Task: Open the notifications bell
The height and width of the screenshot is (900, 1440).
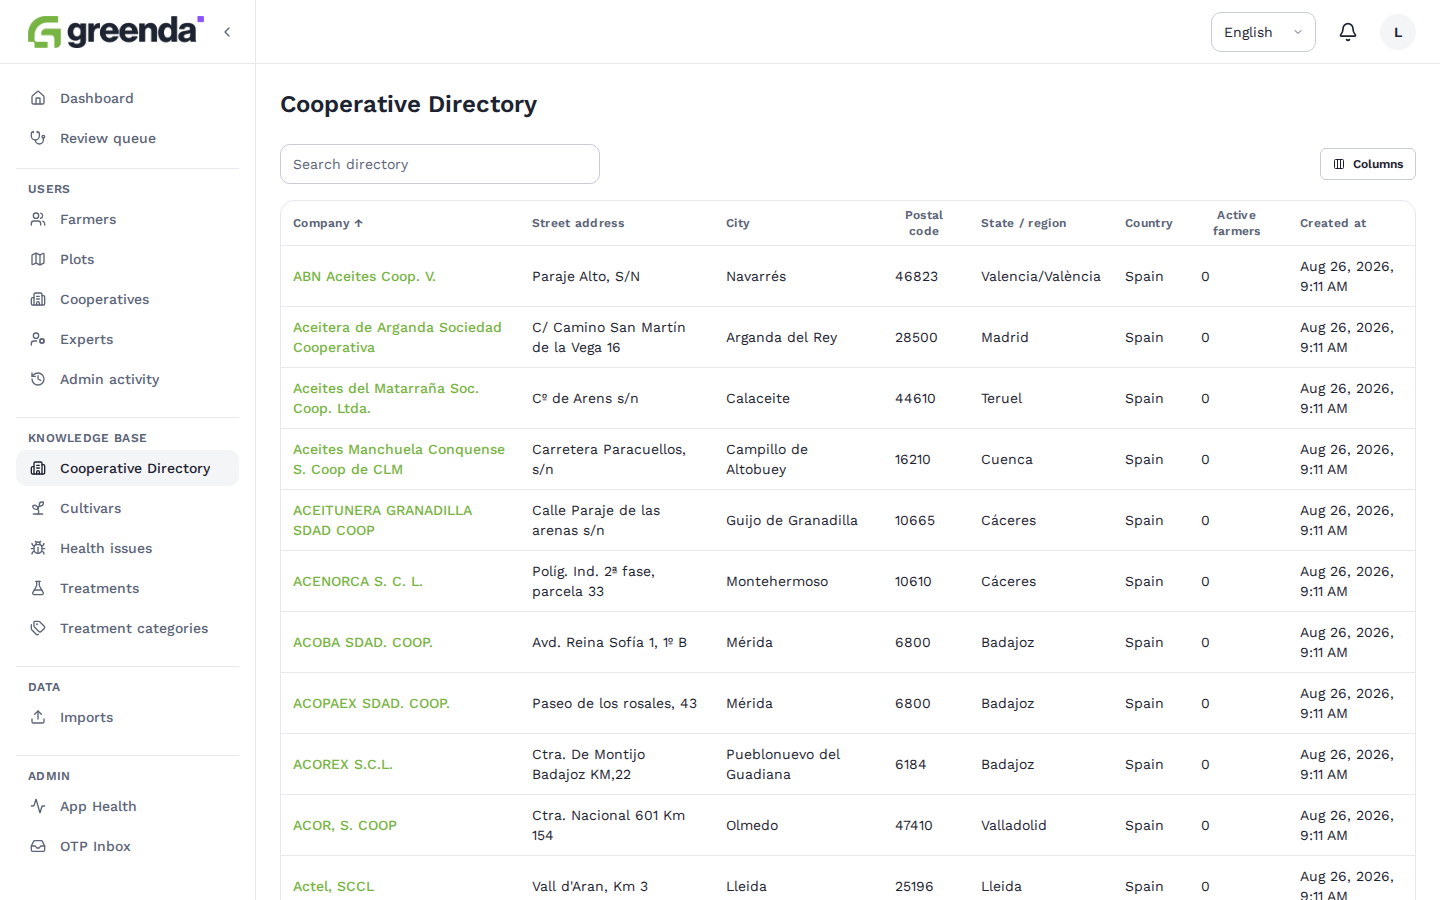Action: click(x=1348, y=32)
